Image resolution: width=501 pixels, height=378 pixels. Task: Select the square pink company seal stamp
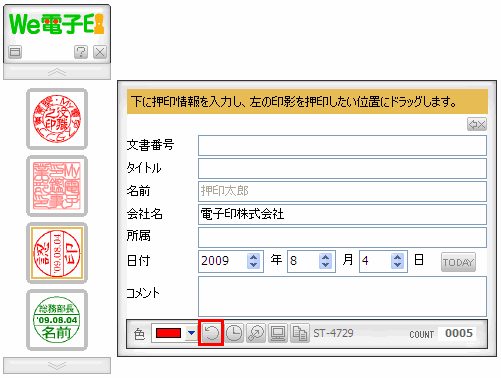tap(57, 186)
